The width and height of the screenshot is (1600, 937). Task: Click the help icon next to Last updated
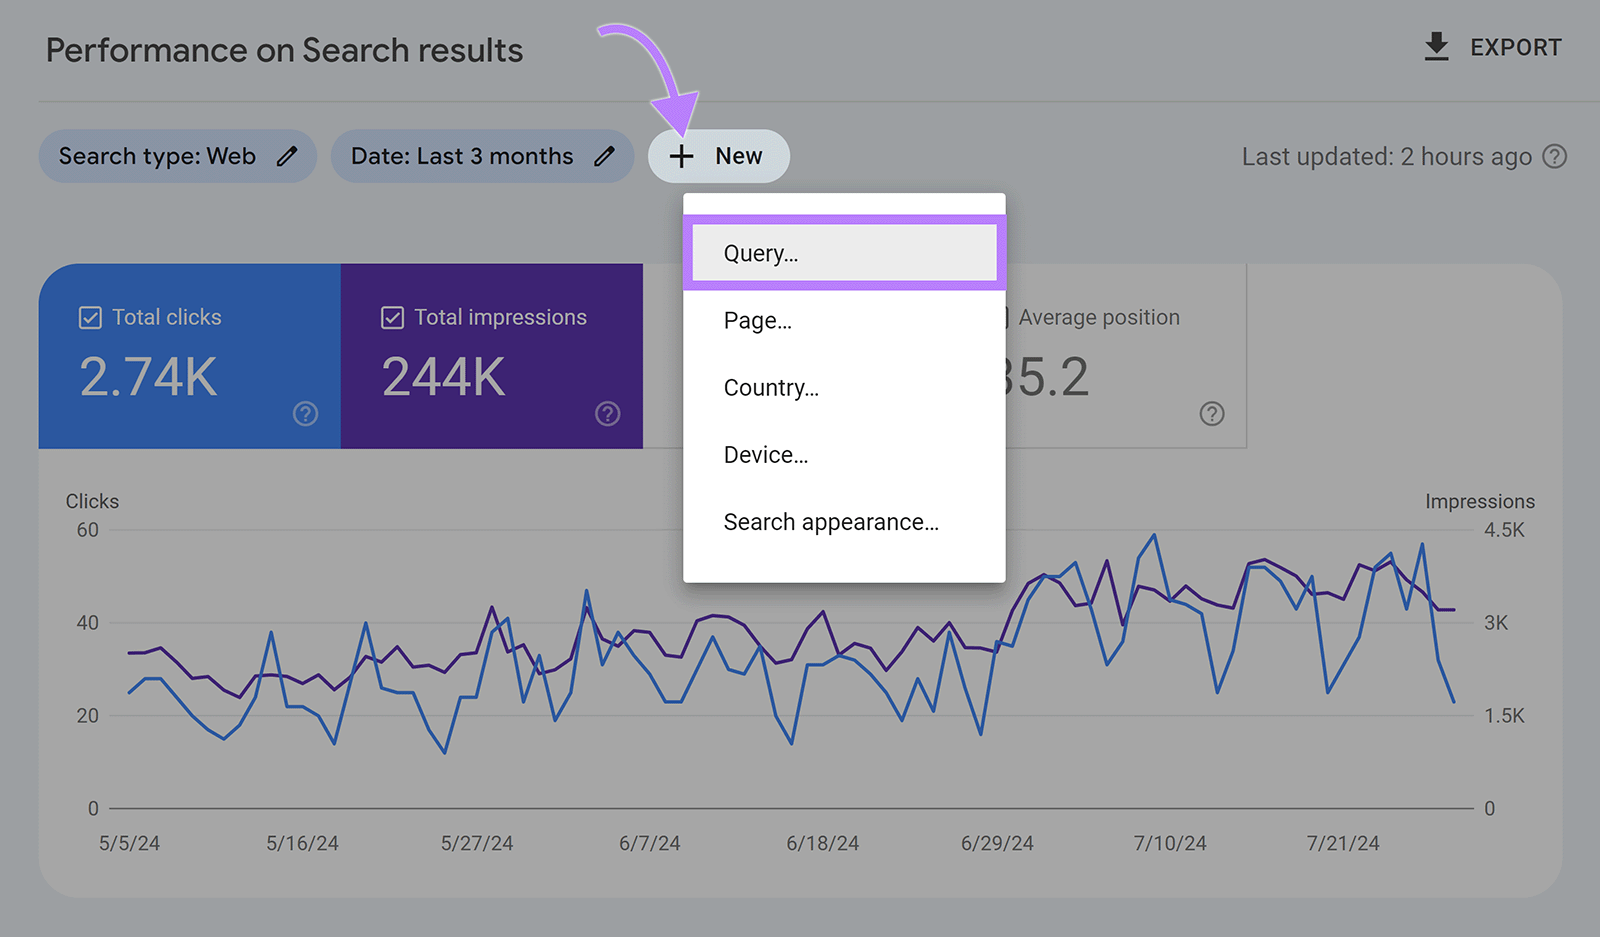1556,156
